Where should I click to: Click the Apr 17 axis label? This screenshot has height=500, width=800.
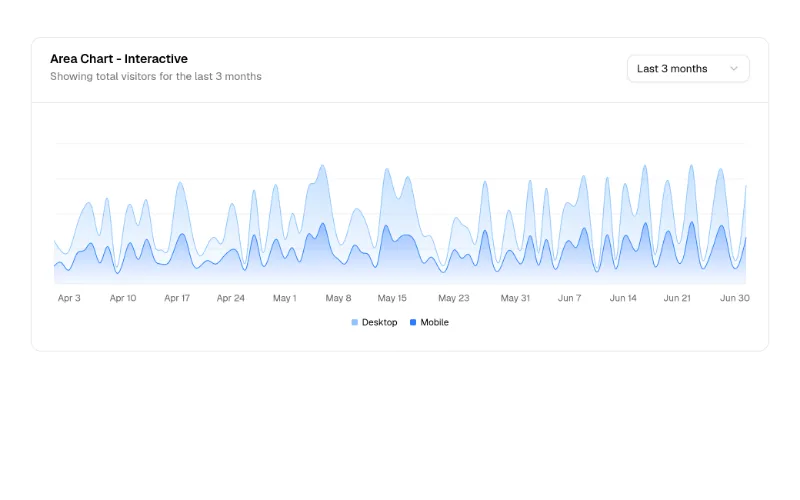click(177, 298)
